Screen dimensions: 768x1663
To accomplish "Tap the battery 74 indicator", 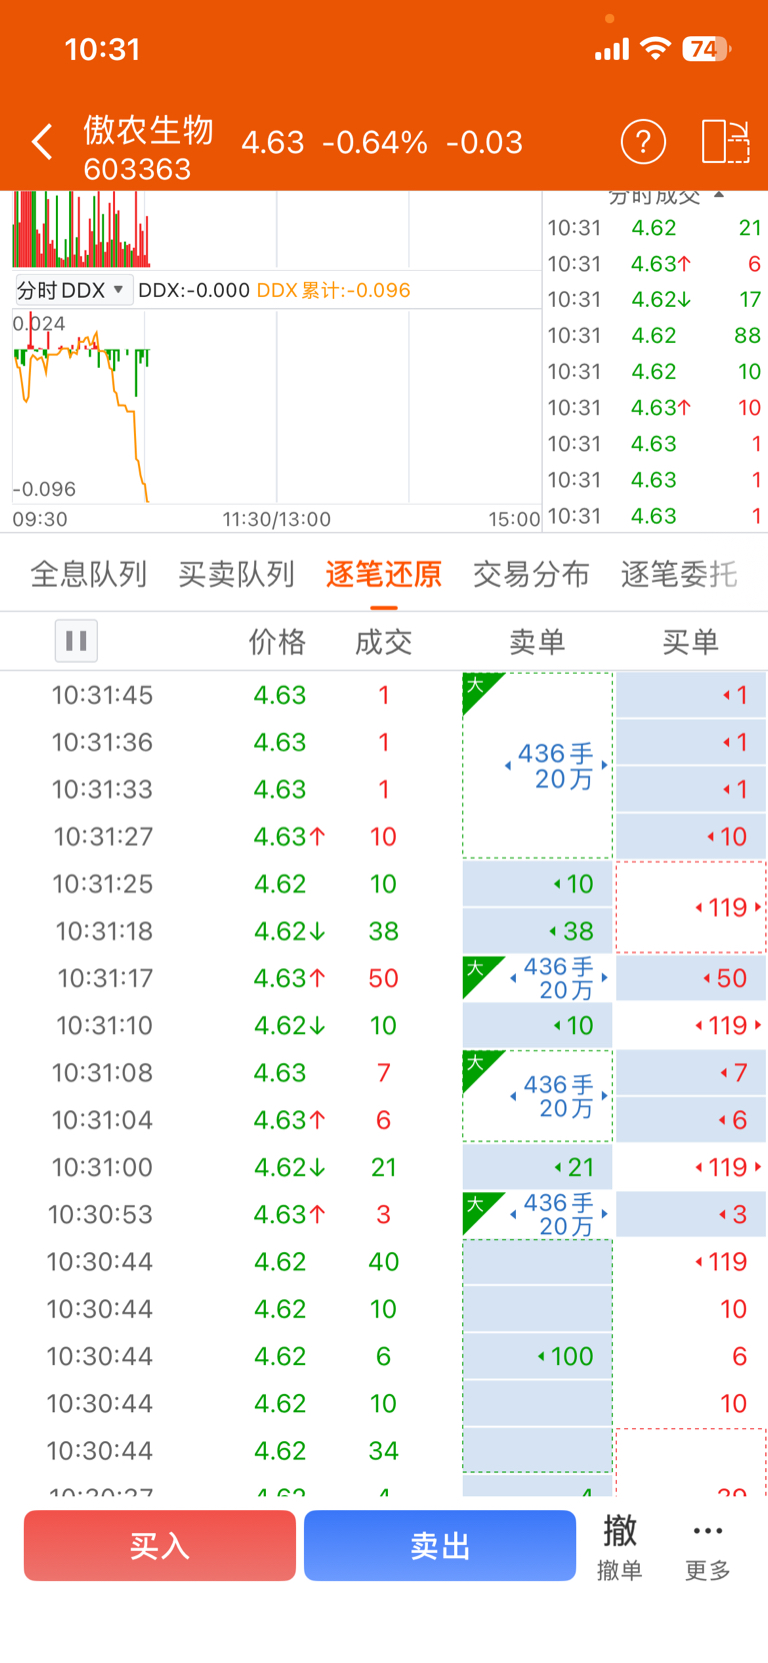I will coord(707,49).
